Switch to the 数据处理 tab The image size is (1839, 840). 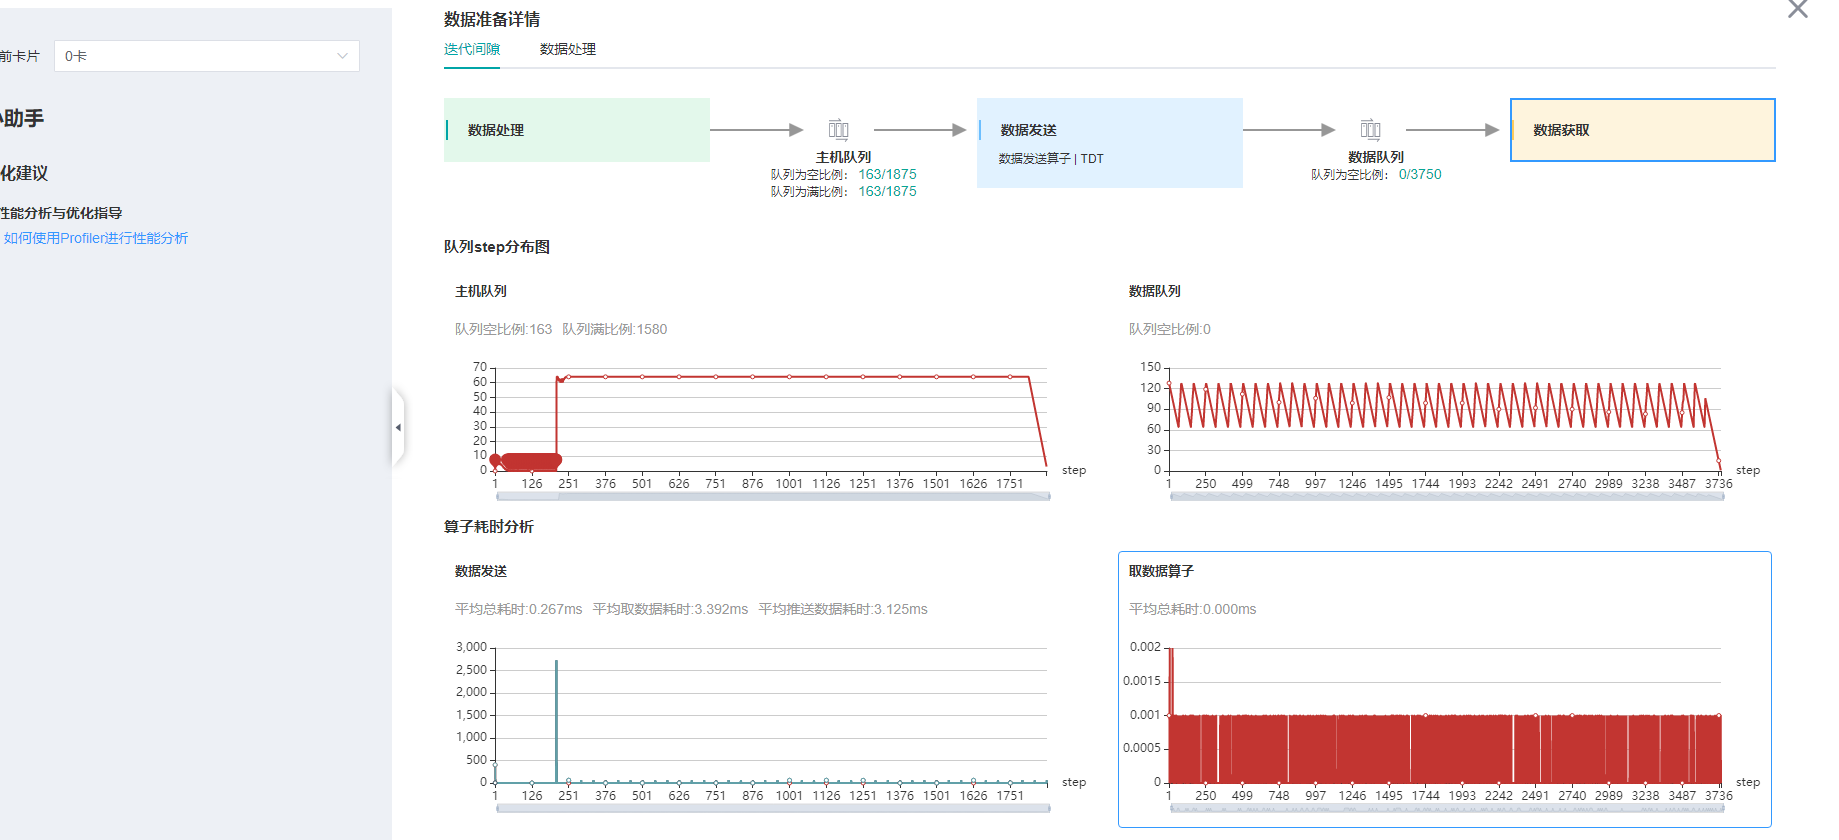[568, 49]
